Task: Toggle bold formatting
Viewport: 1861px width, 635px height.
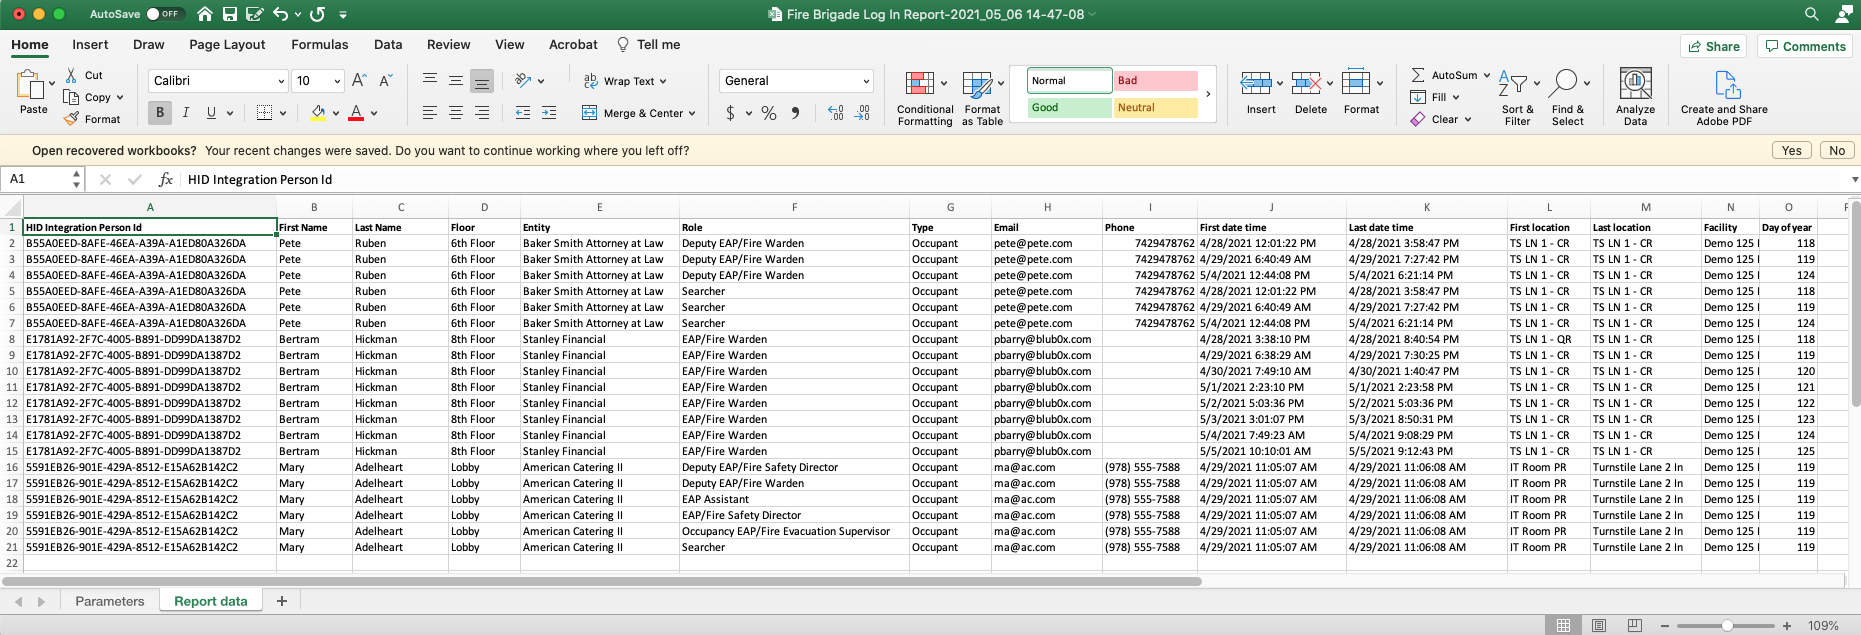Action: tap(160, 113)
